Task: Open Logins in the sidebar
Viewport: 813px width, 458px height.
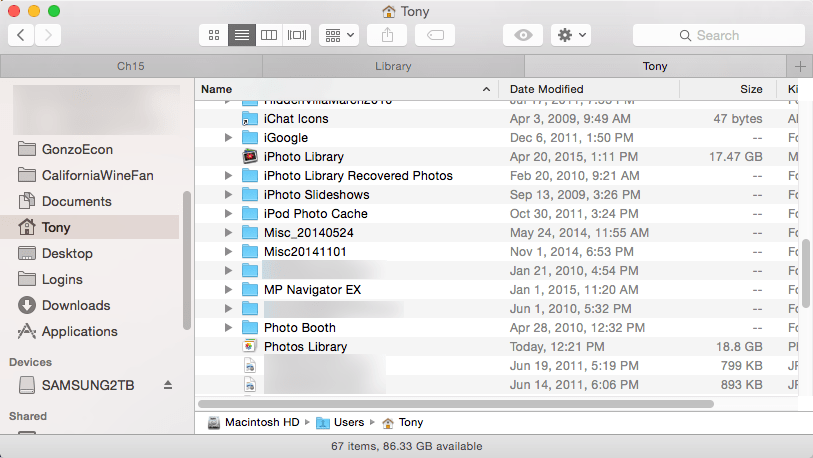Action: [x=50, y=279]
